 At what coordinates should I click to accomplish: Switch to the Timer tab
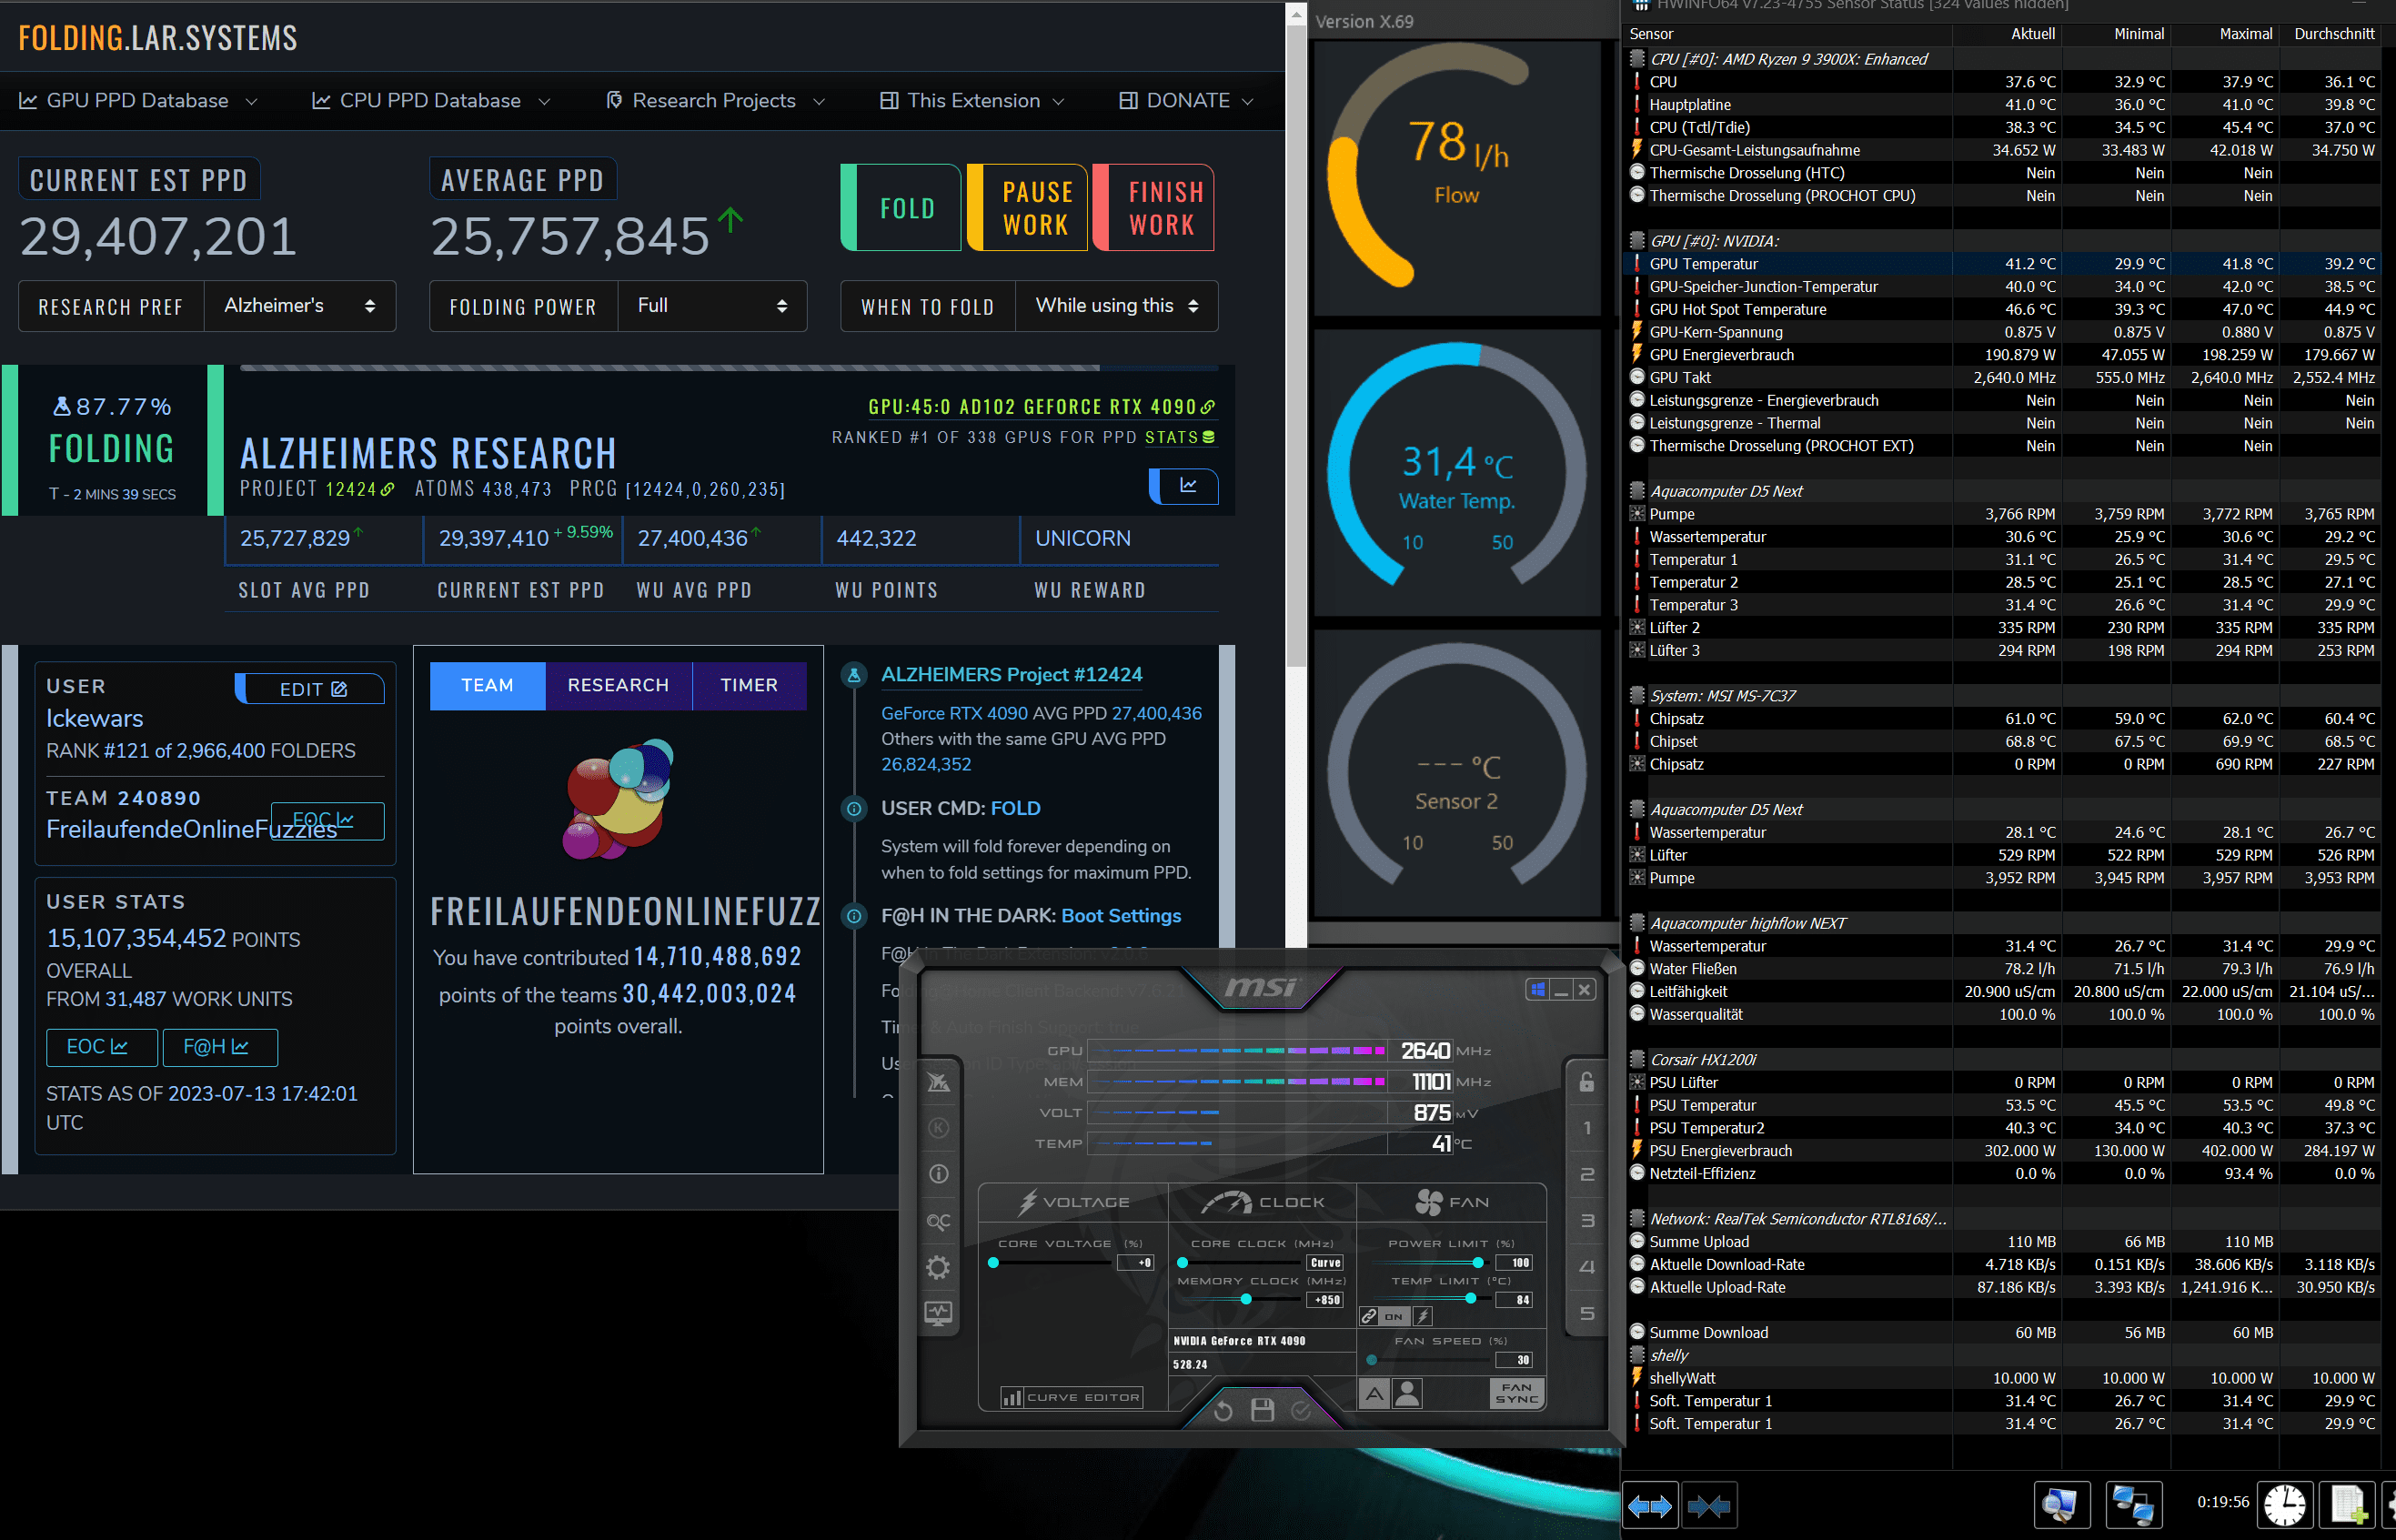(x=748, y=685)
